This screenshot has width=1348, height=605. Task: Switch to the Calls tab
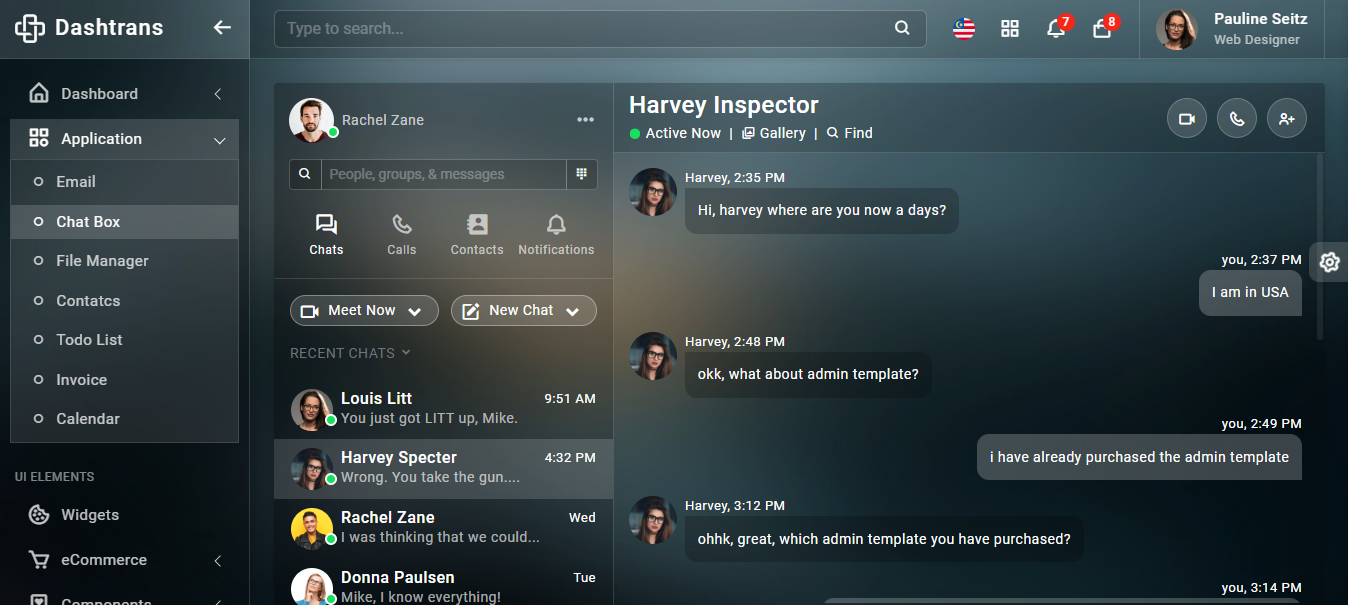coord(401,235)
